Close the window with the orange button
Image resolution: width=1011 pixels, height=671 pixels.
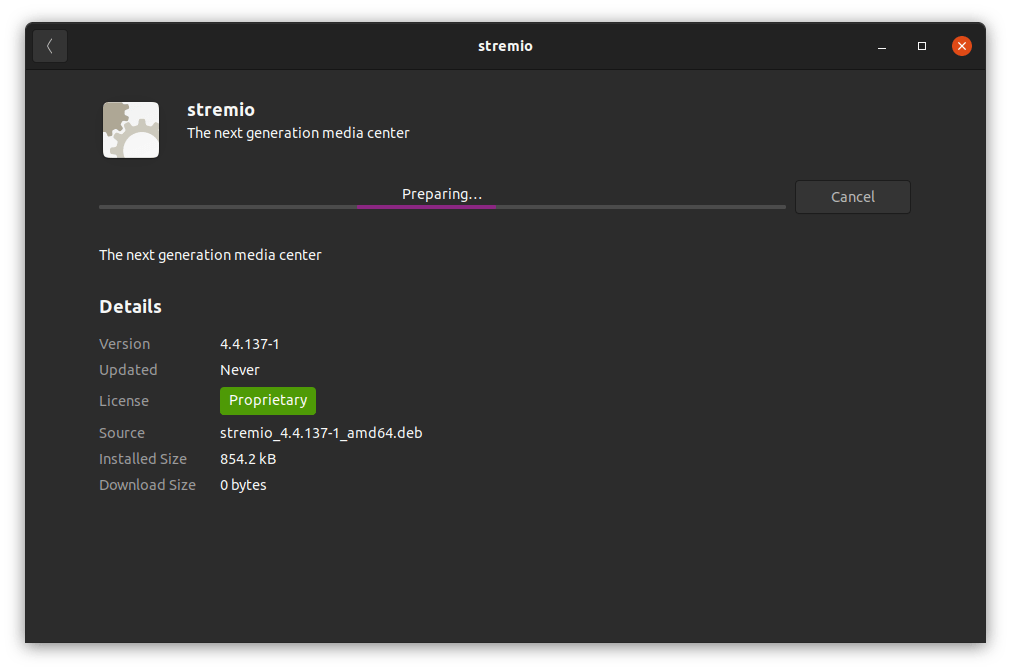coord(961,46)
